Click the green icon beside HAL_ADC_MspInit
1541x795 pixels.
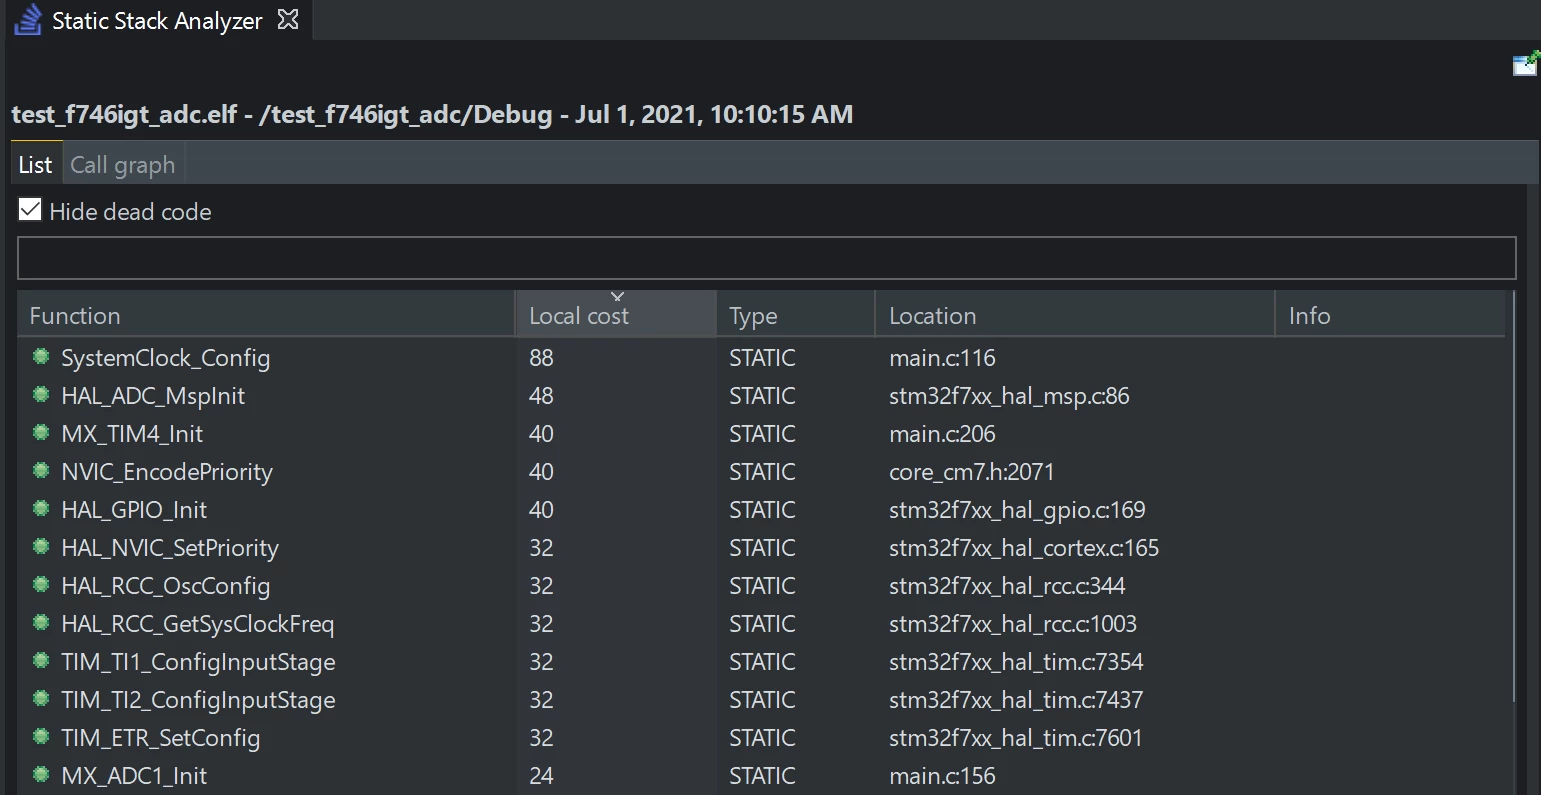pos(41,395)
